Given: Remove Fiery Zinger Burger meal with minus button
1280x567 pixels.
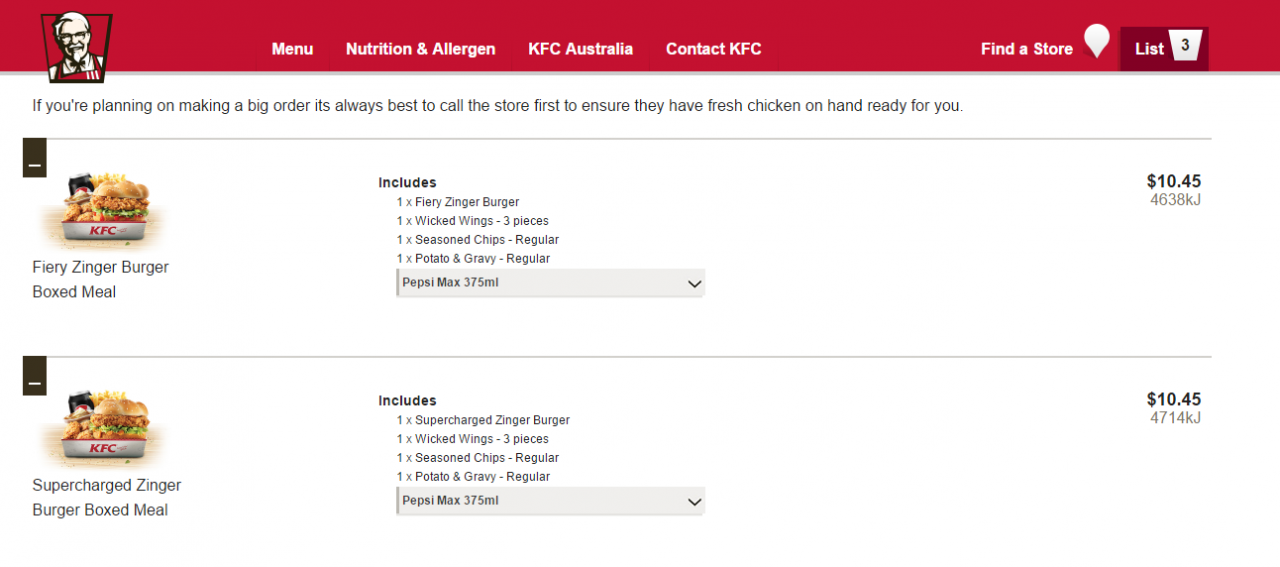Looking at the screenshot, I should [35, 158].
